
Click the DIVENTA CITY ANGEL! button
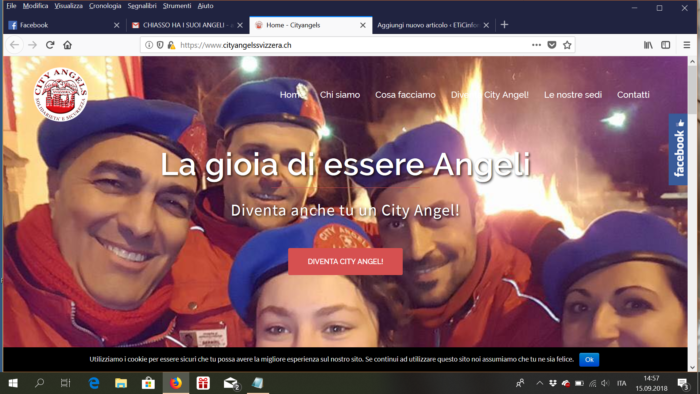345,261
